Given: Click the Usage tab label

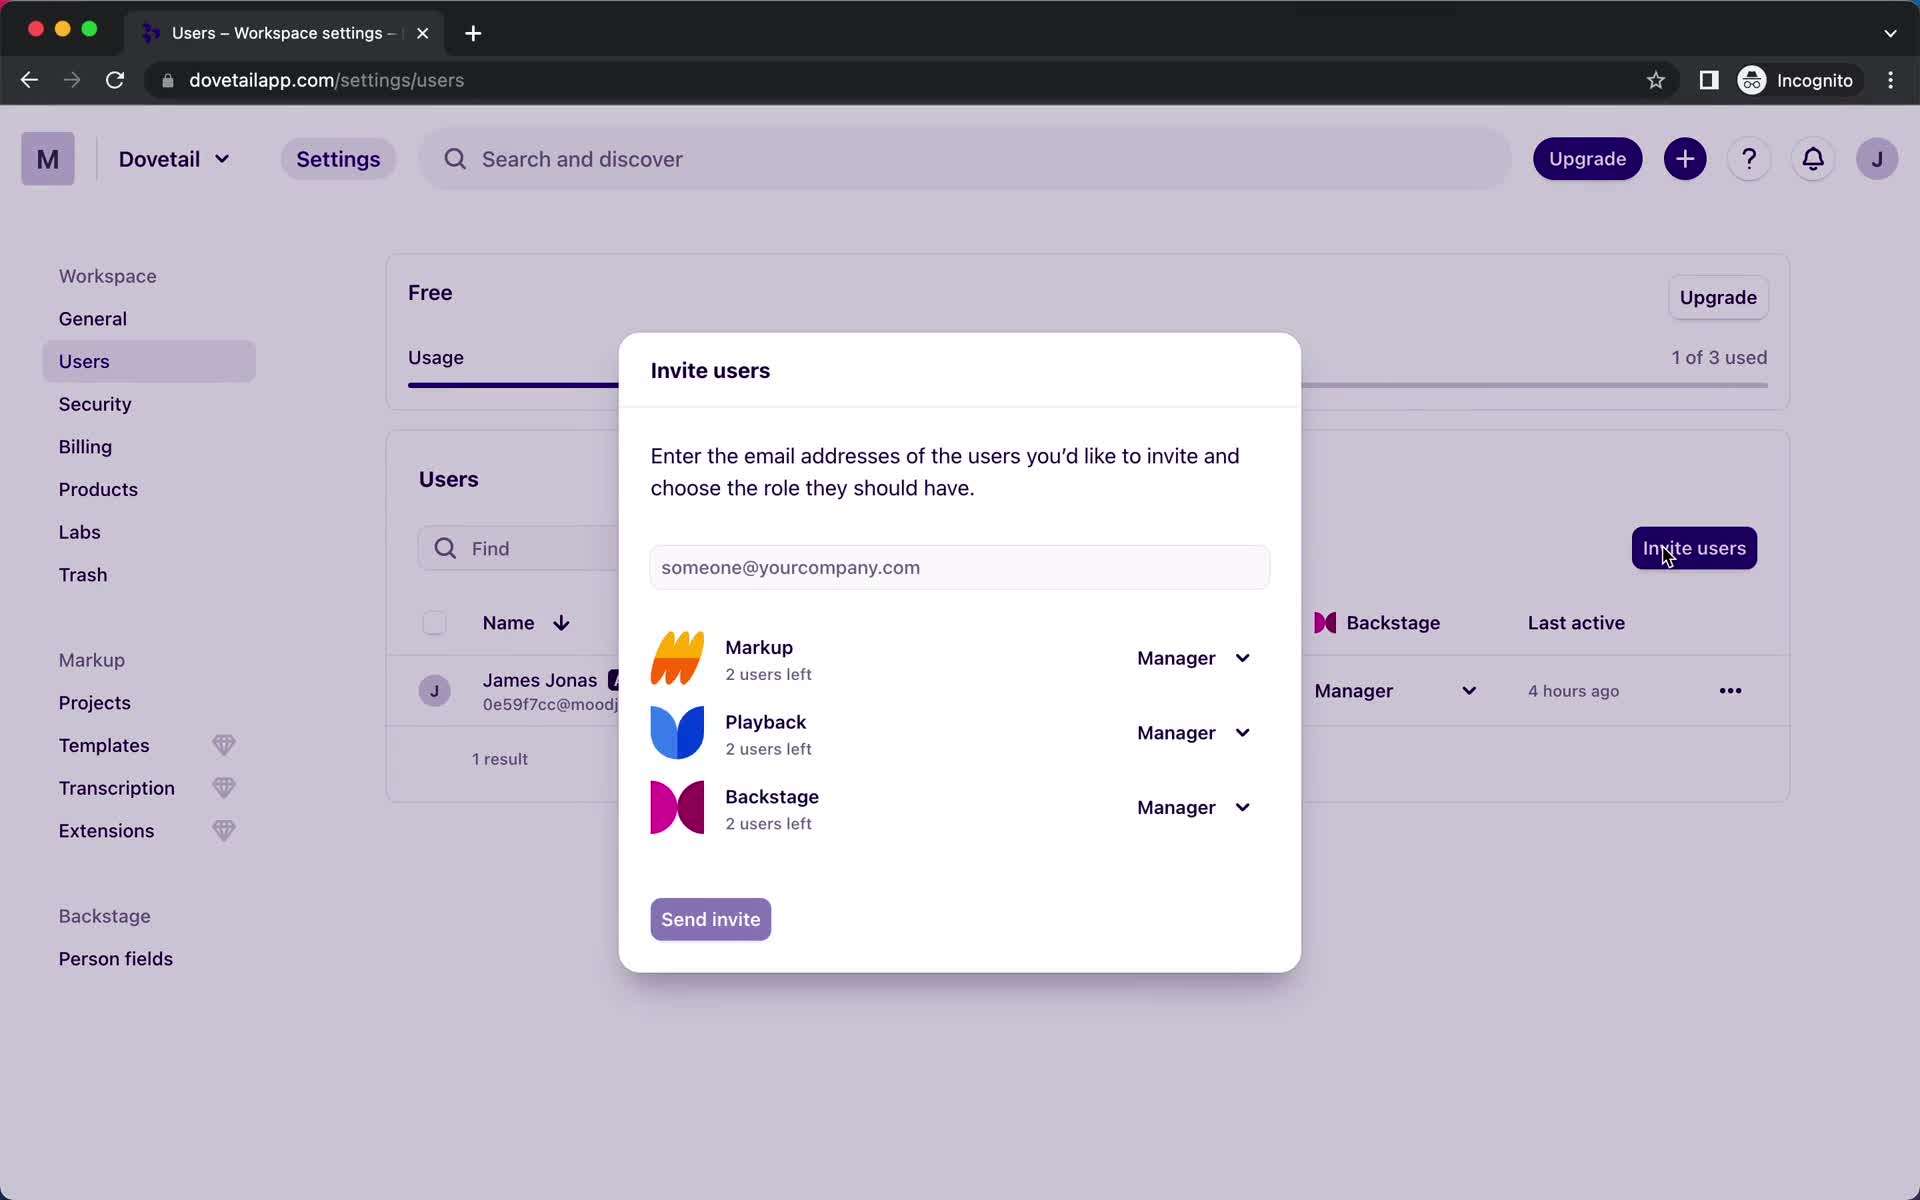Looking at the screenshot, I should tap(437, 357).
